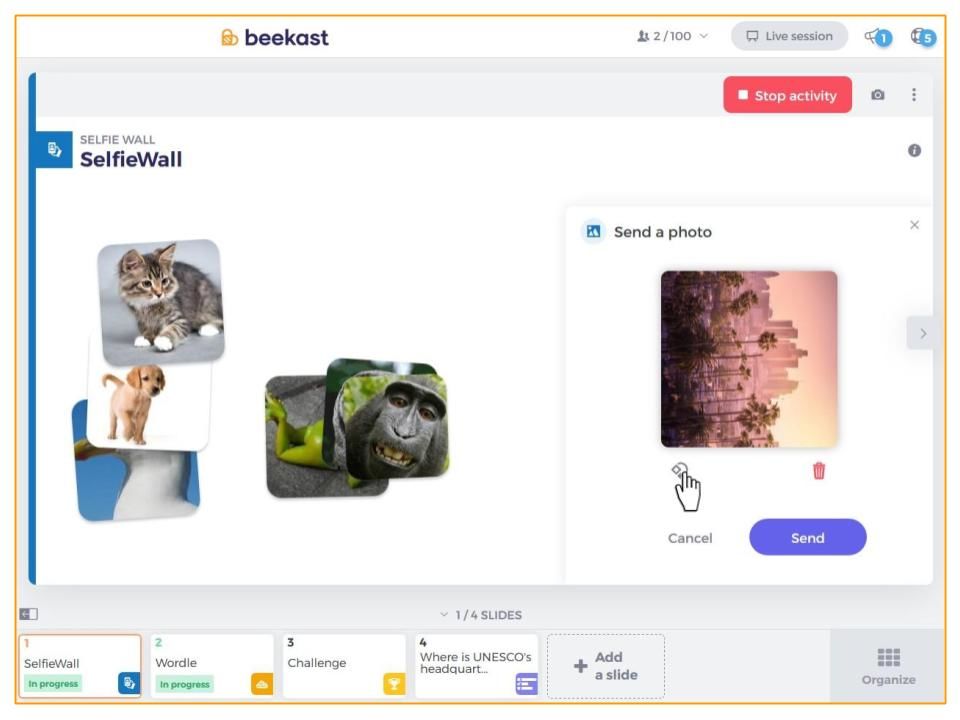Click the Stop activity button
This screenshot has width=960, height=720.
[787, 95]
